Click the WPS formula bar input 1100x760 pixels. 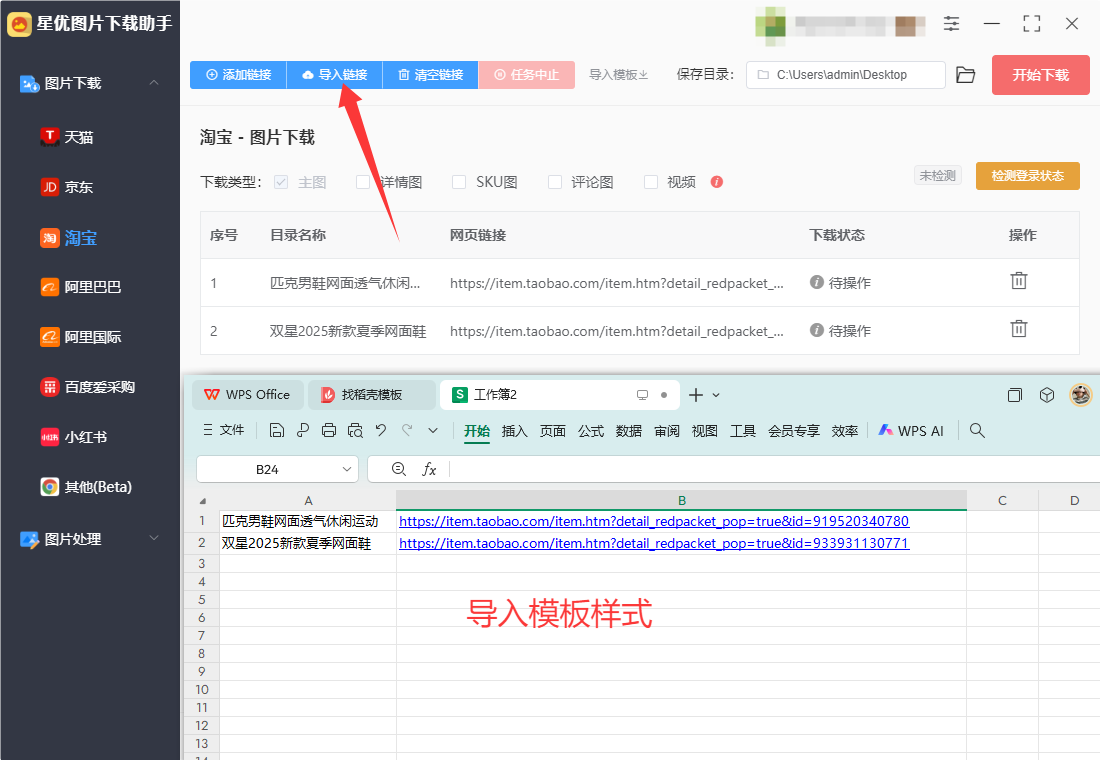tap(774, 469)
